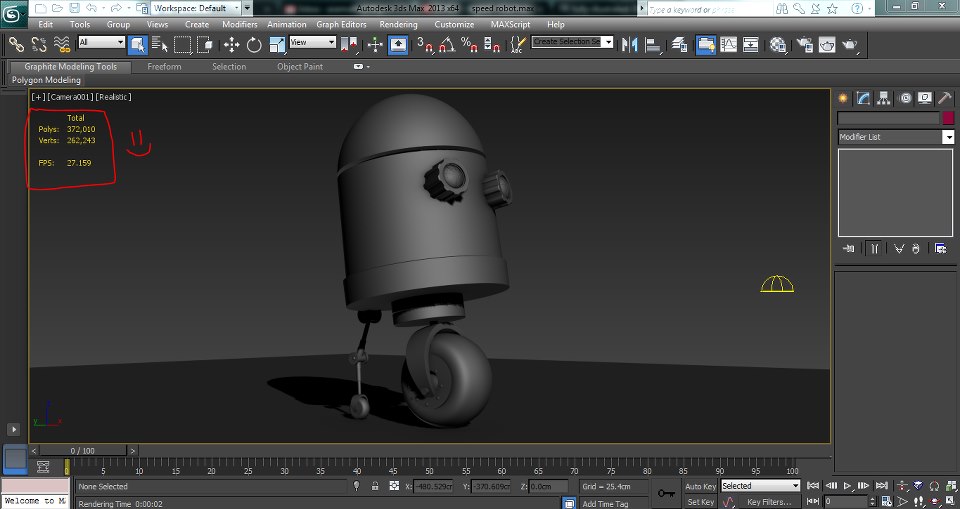Toggle the Auto Key button
The width and height of the screenshot is (960, 509).
[x=700, y=486]
